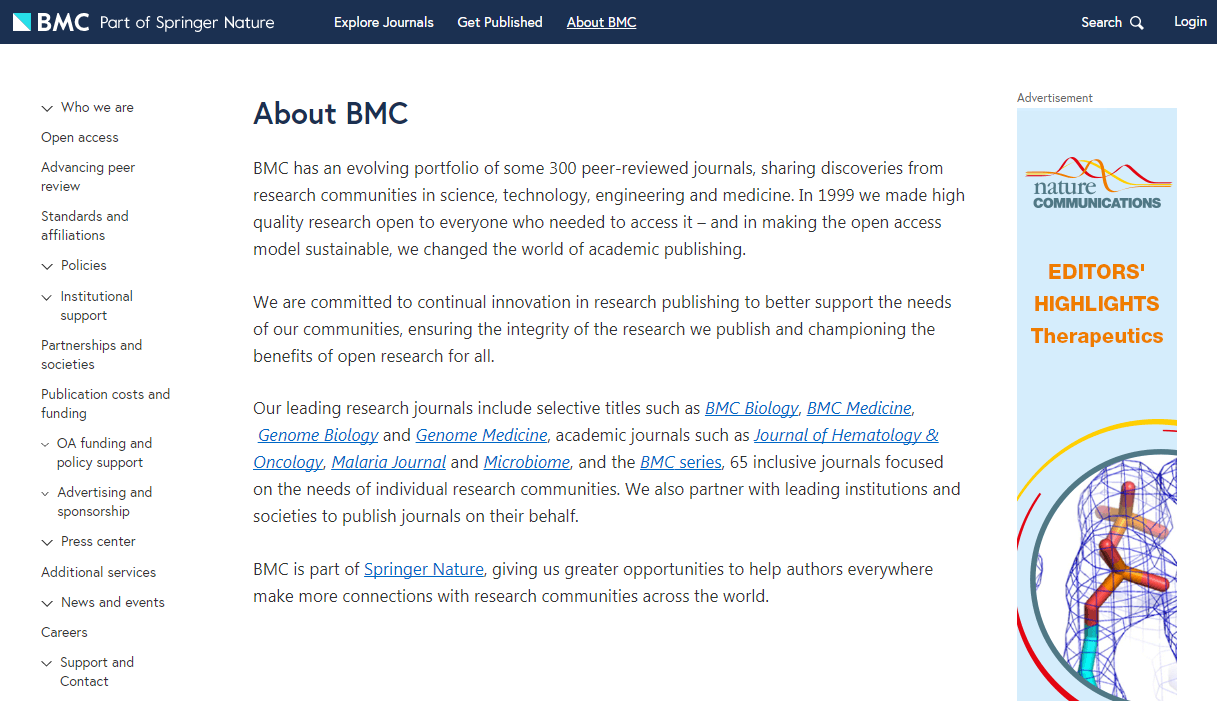Expand the Press center chevron

coord(47,542)
